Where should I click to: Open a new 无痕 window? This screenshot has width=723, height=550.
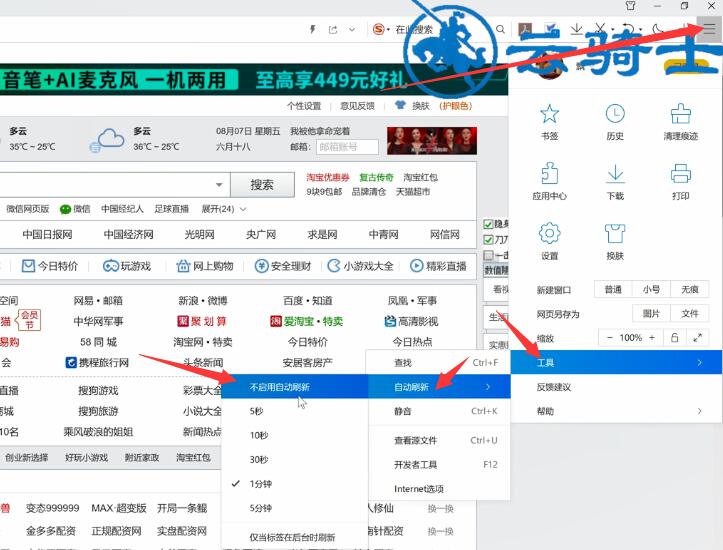(x=689, y=289)
